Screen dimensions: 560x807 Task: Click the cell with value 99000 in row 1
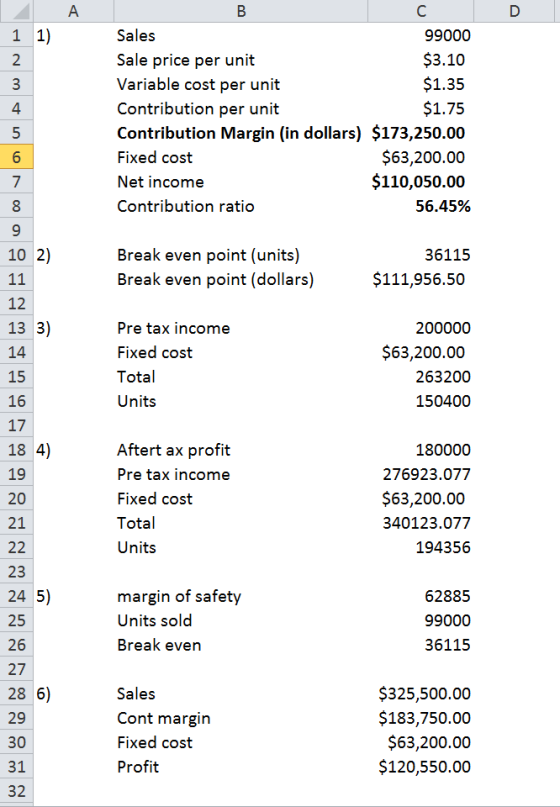(x=421, y=36)
